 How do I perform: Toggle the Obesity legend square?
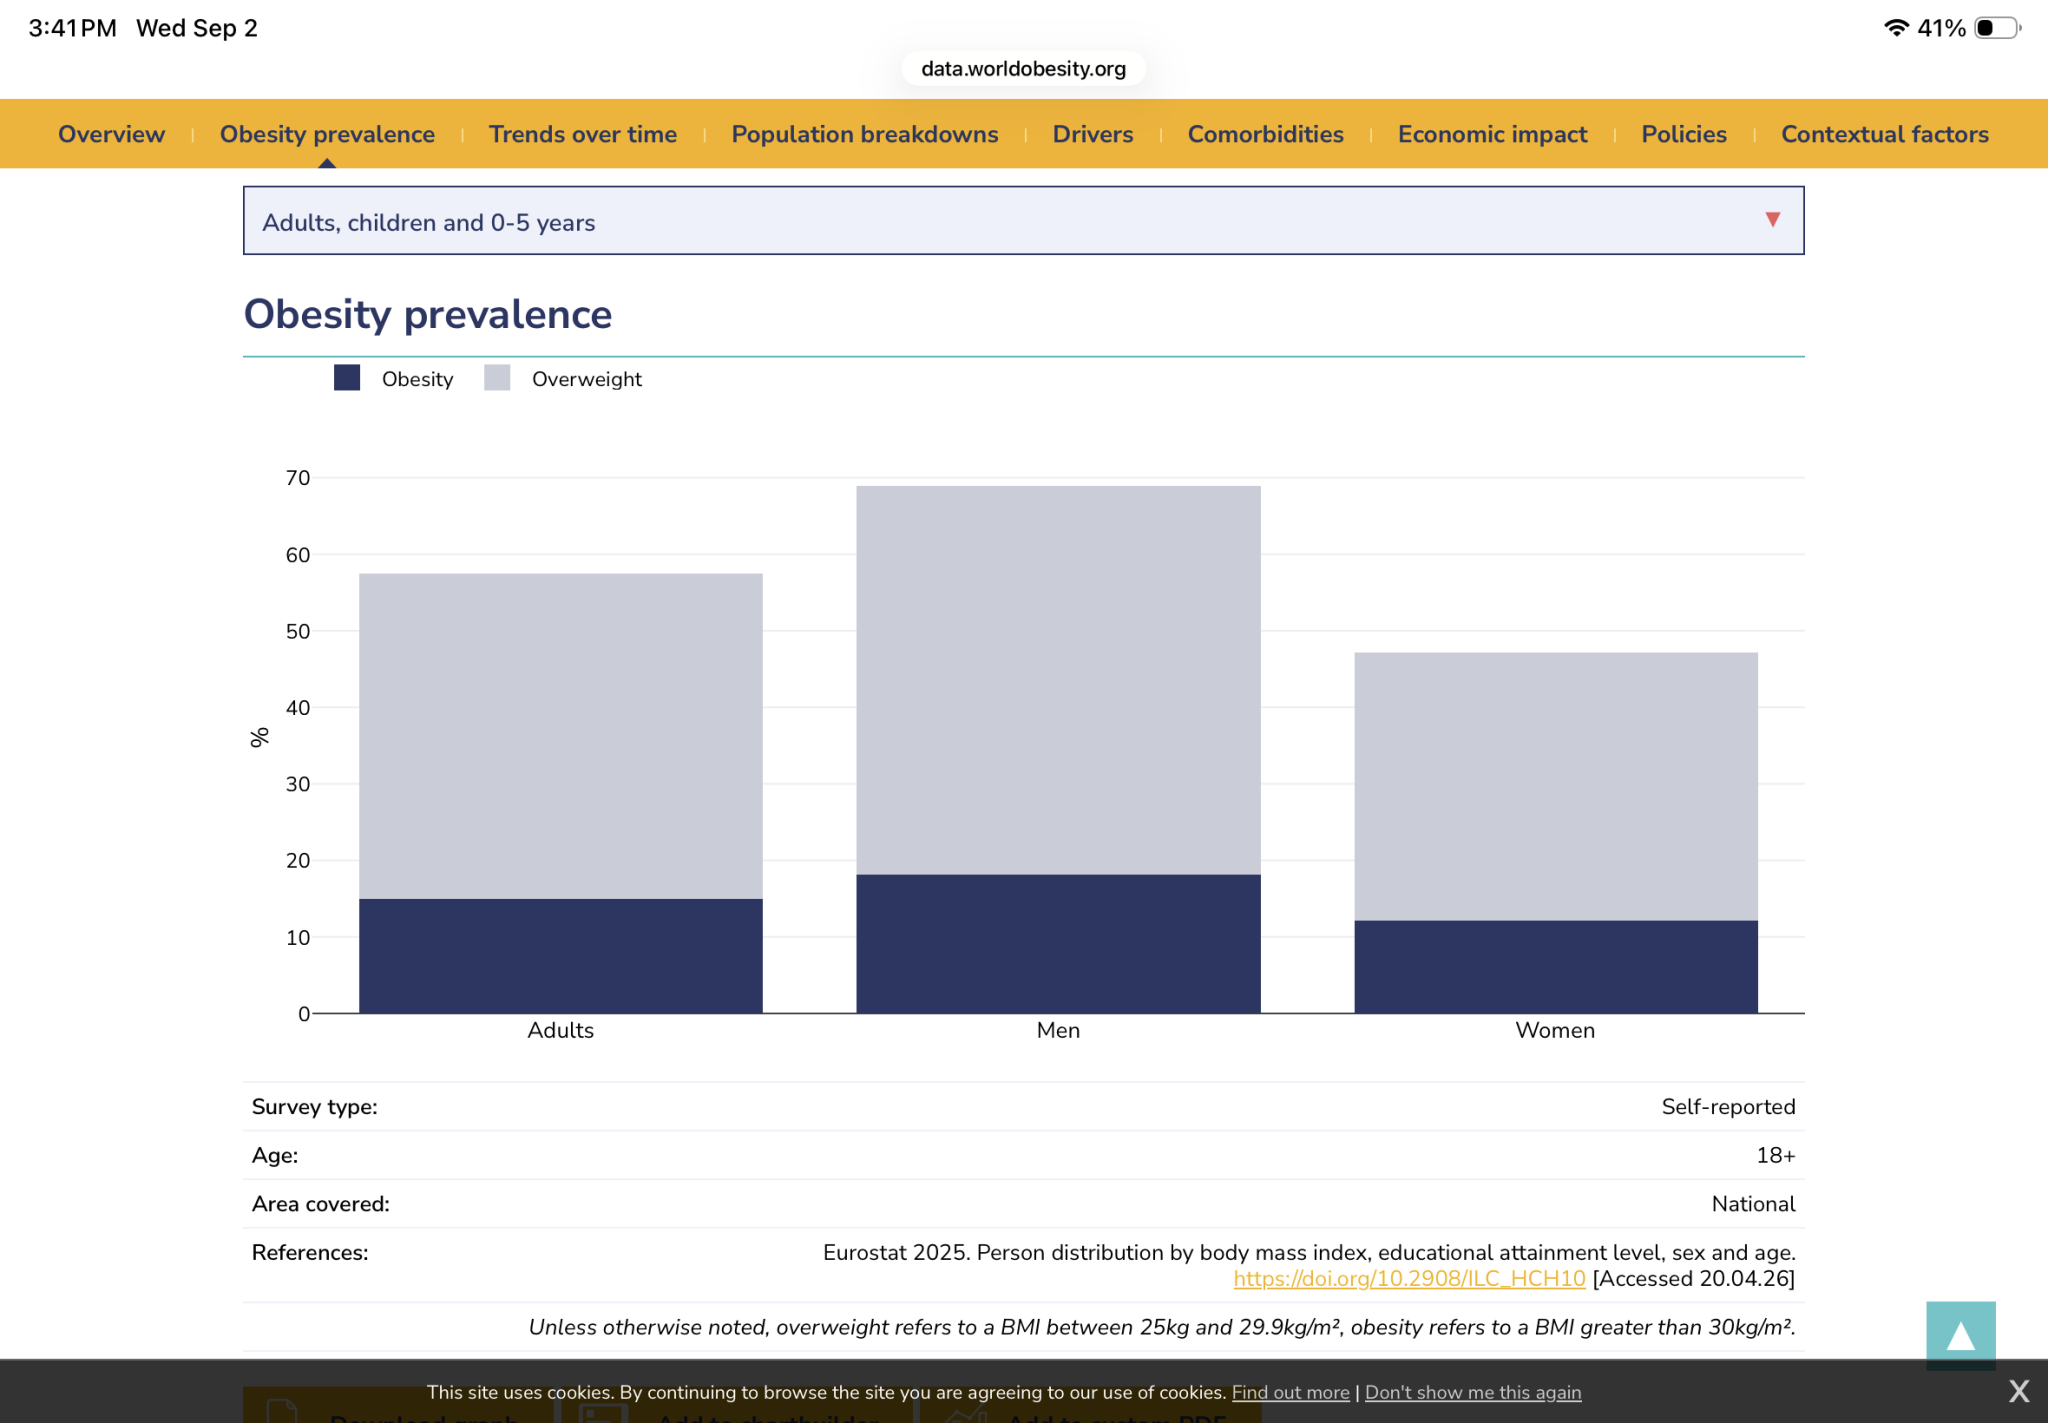(x=347, y=378)
